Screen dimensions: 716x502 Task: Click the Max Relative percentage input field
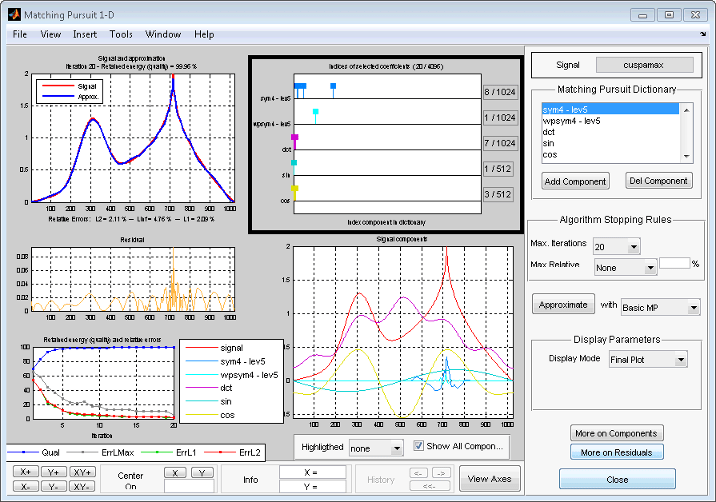673,263
